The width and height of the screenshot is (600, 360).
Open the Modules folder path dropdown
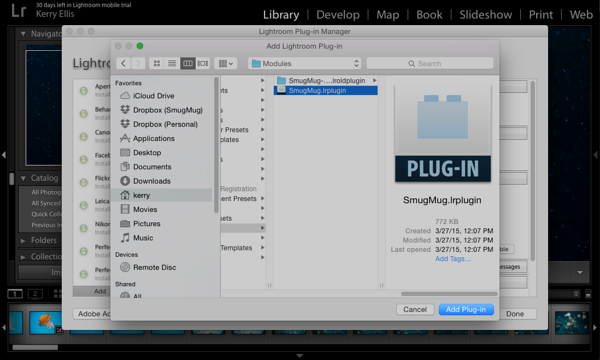[x=305, y=64]
